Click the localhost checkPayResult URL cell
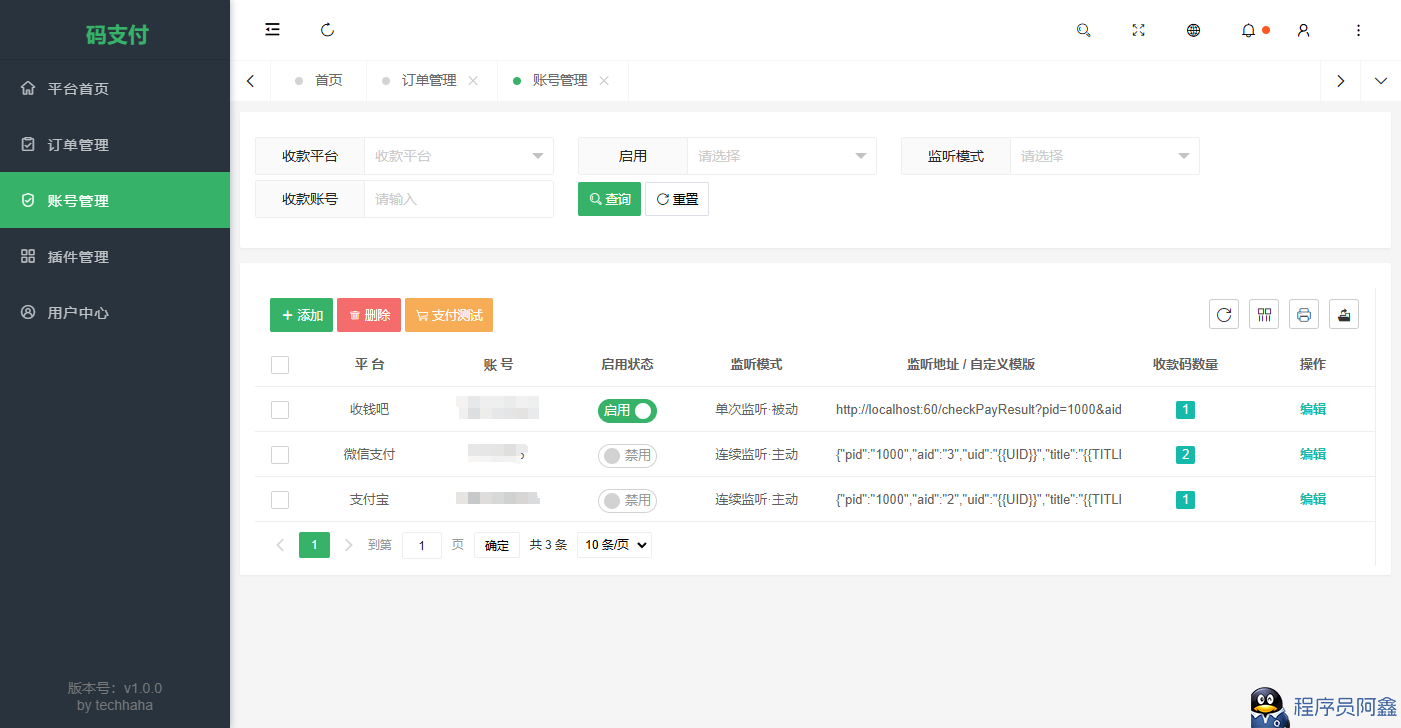The image size is (1401, 728). pyautogui.click(x=979, y=410)
